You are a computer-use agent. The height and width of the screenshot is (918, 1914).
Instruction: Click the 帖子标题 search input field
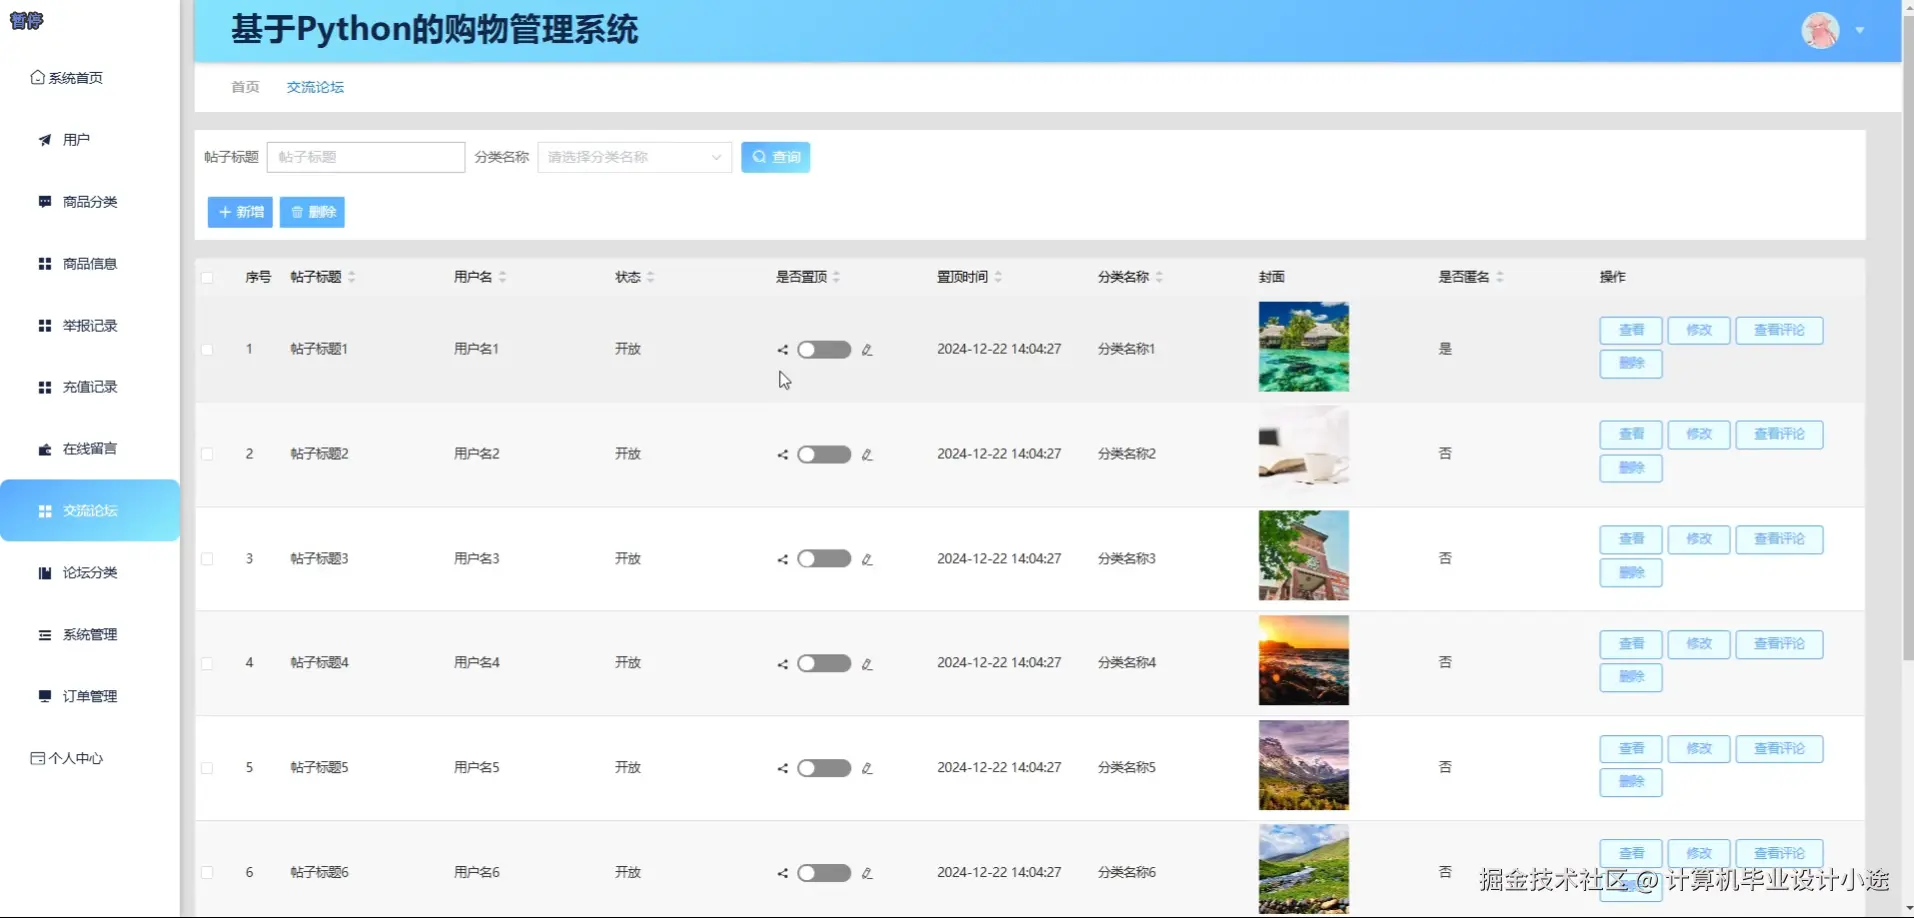tap(366, 157)
